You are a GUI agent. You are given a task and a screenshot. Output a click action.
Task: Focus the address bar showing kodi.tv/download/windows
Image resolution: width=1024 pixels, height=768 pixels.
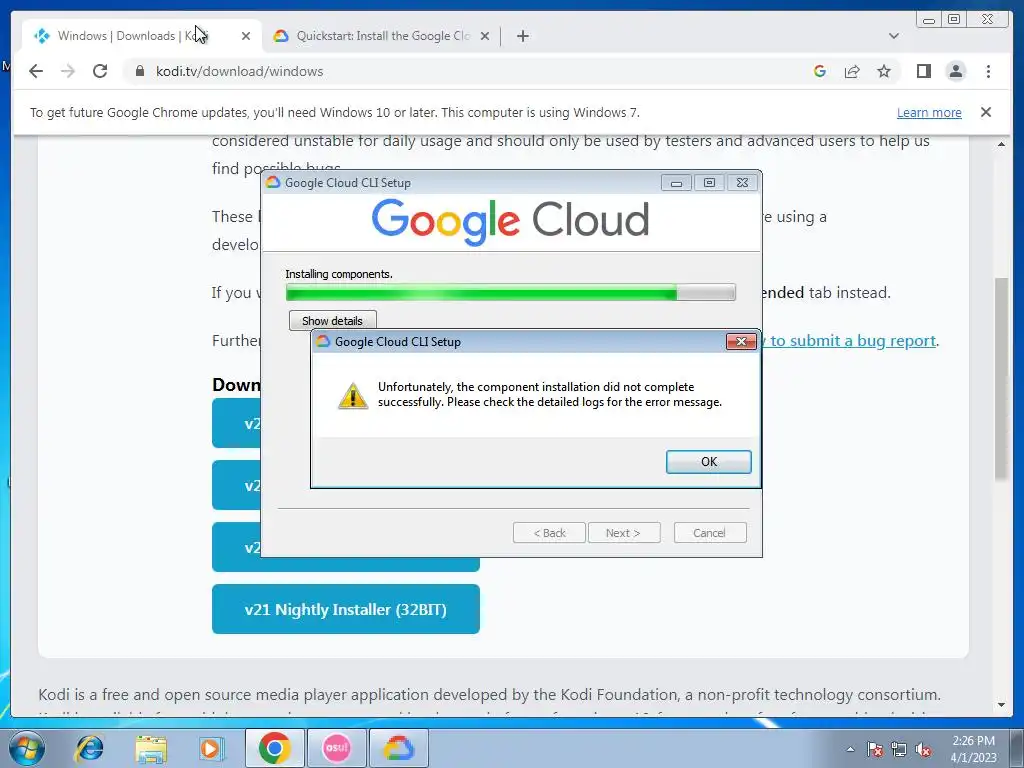pyautogui.click(x=470, y=71)
